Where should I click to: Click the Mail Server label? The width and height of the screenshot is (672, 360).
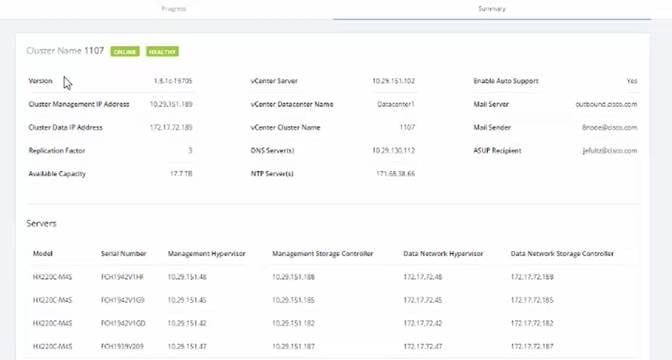491,104
